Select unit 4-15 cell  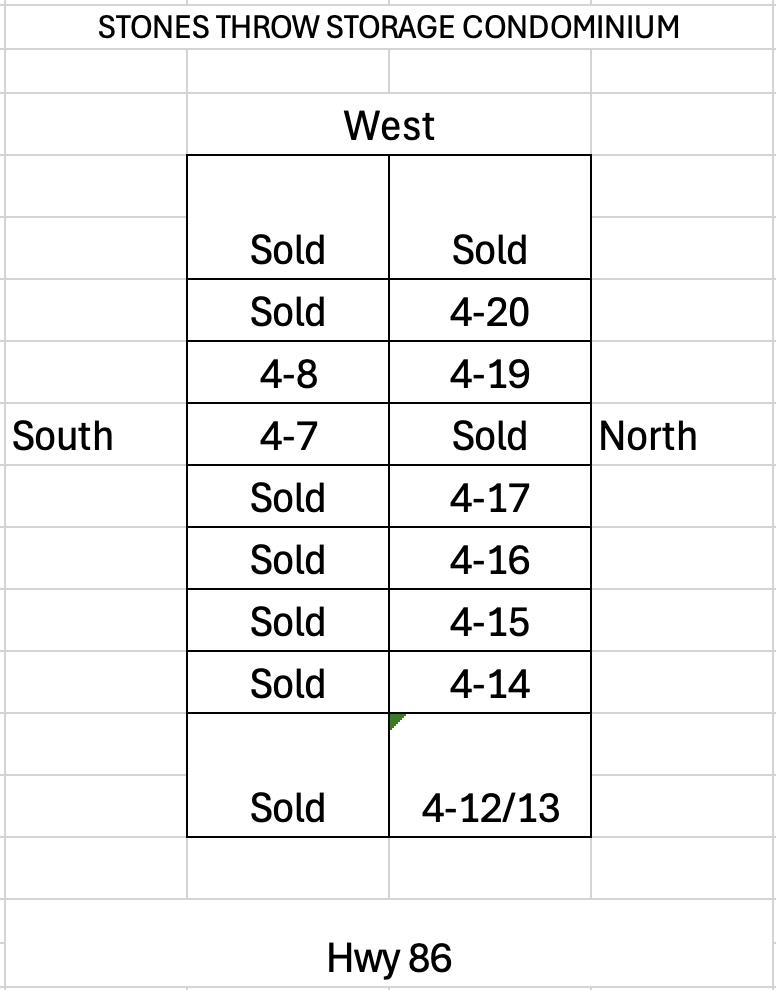click(x=489, y=622)
